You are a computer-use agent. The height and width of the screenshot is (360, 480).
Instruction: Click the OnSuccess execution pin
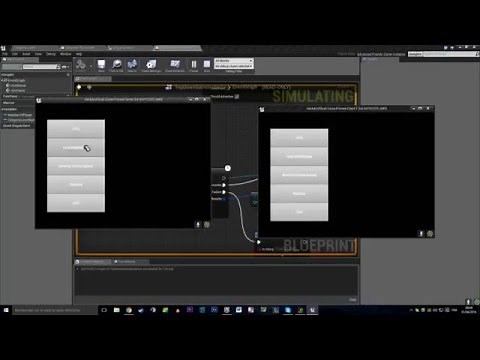click(224, 185)
